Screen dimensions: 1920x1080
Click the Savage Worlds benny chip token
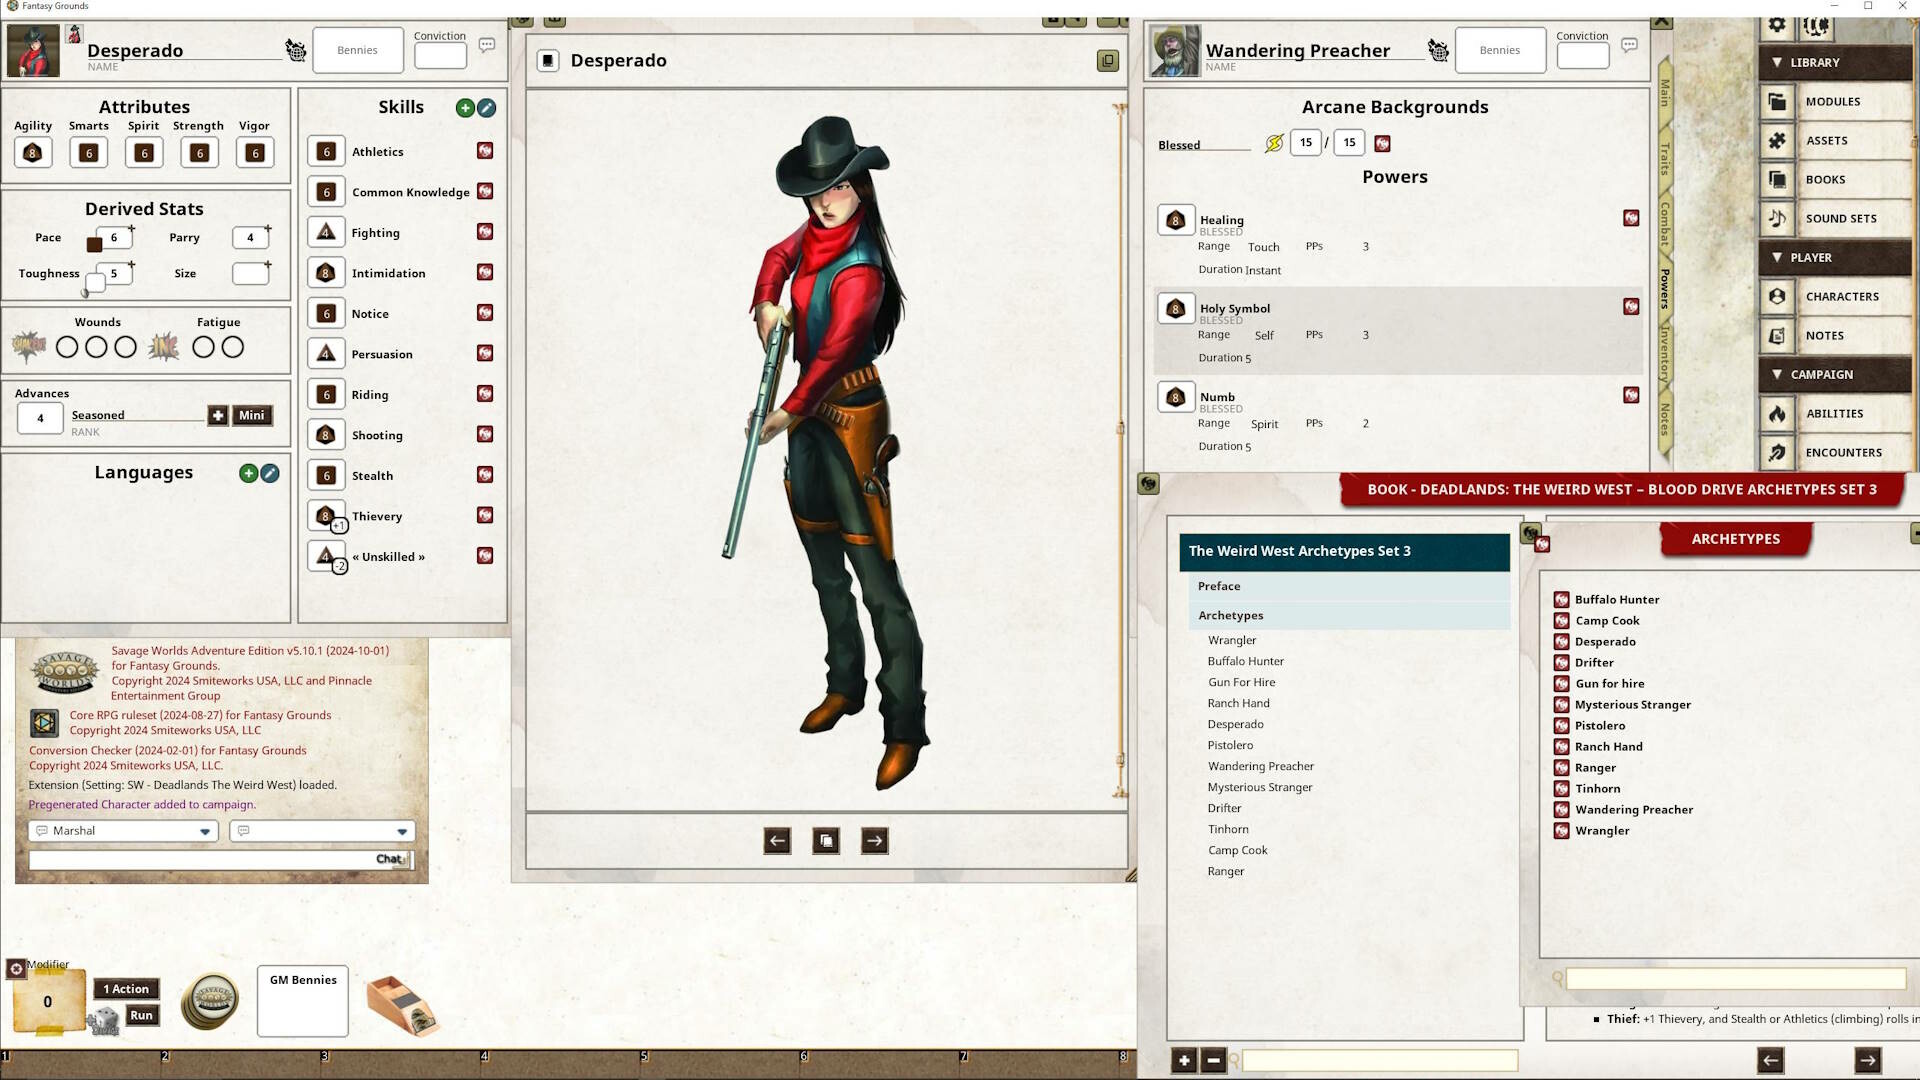[210, 999]
